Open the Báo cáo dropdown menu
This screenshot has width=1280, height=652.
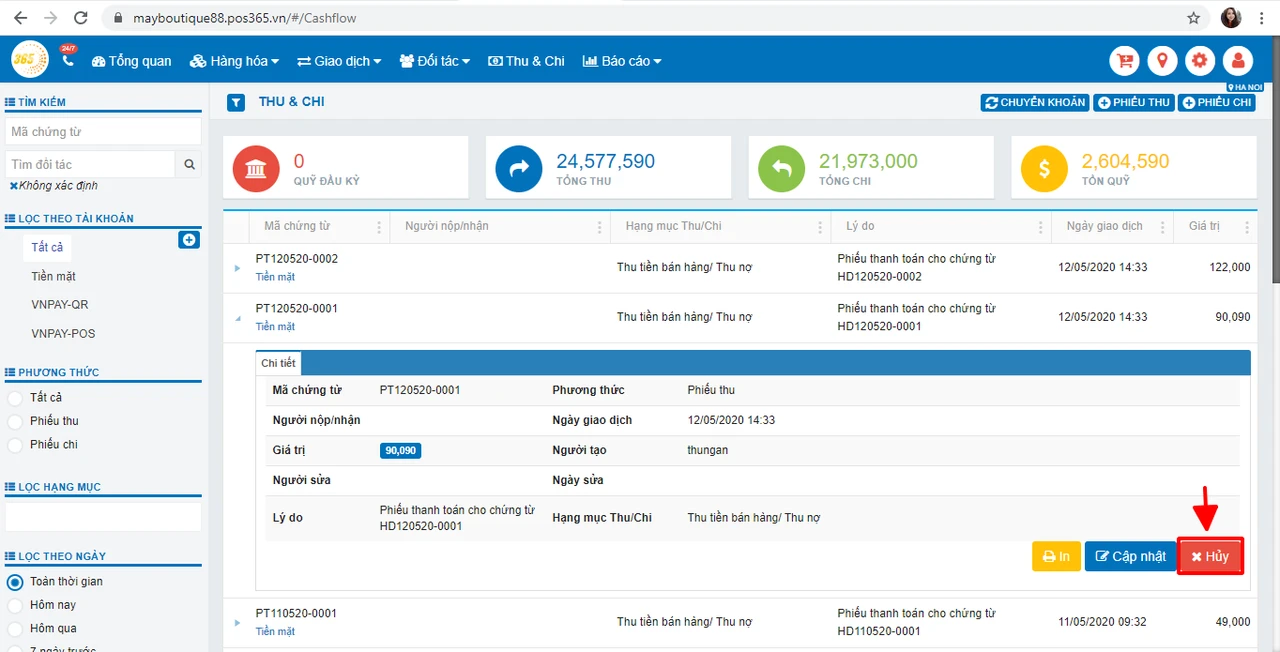coord(622,61)
